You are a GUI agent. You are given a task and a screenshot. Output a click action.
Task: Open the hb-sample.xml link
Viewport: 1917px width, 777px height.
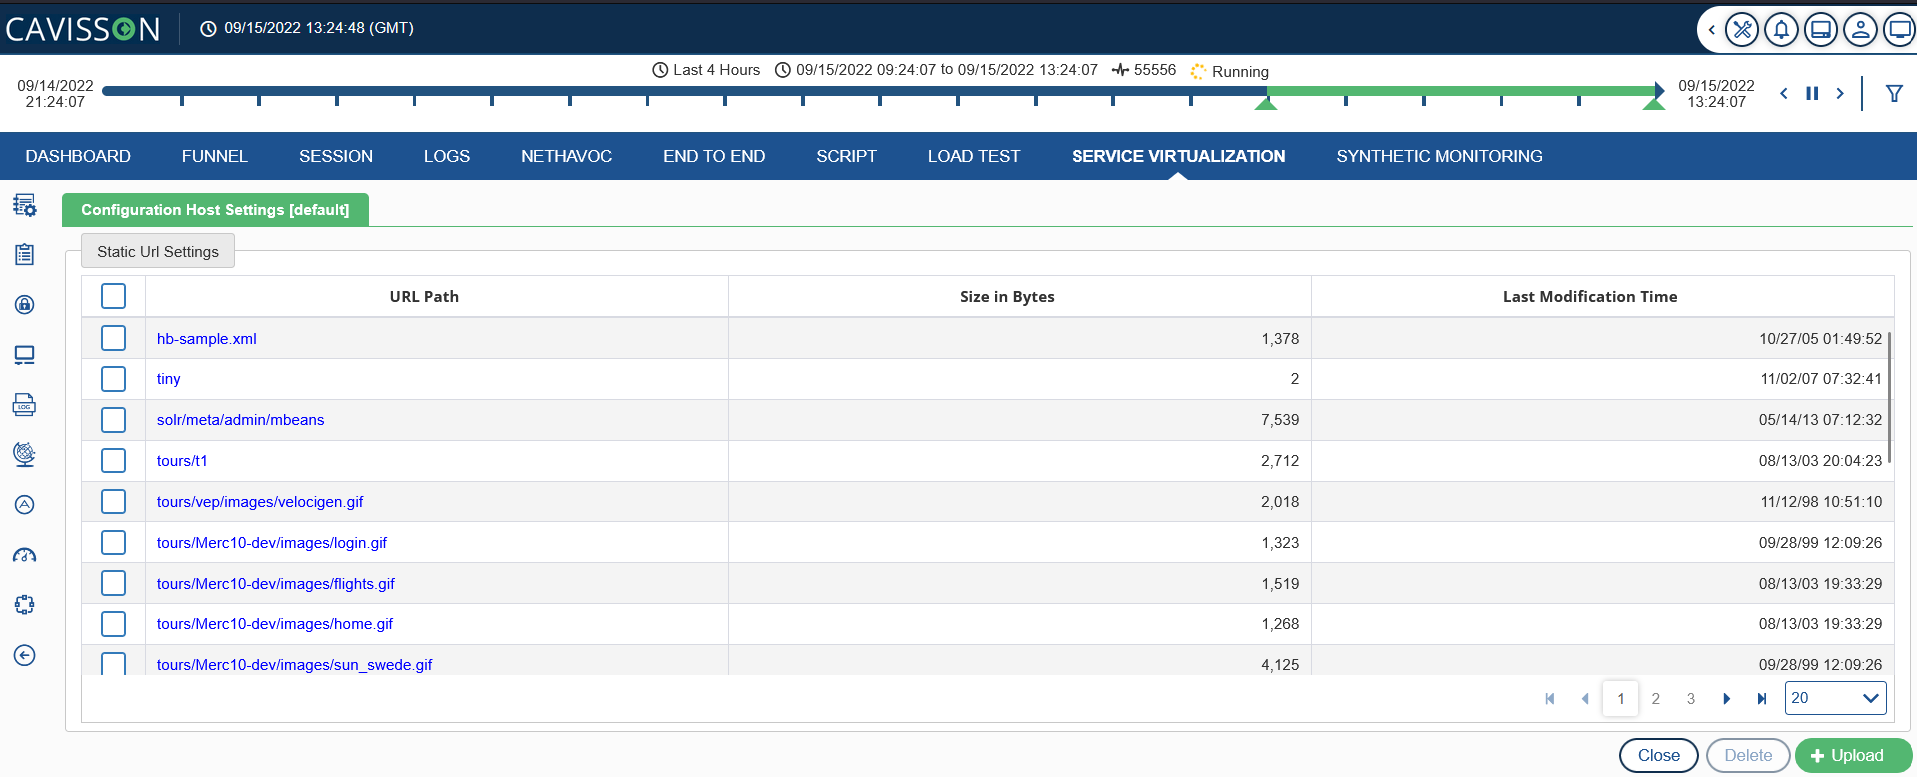point(207,339)
